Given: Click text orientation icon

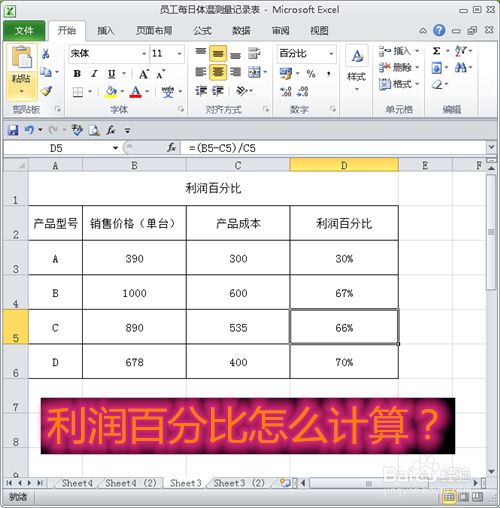Looking at the screenshot, I should pyautogui.click(x=242, y=90).
